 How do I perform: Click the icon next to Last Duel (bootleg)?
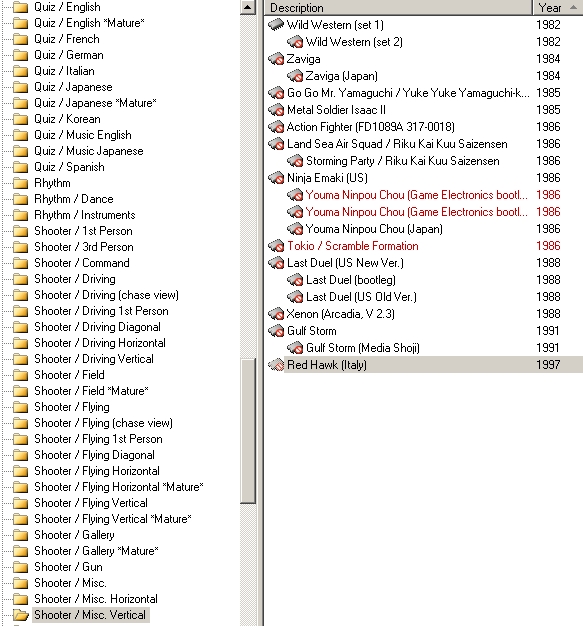tap(295, 280)
